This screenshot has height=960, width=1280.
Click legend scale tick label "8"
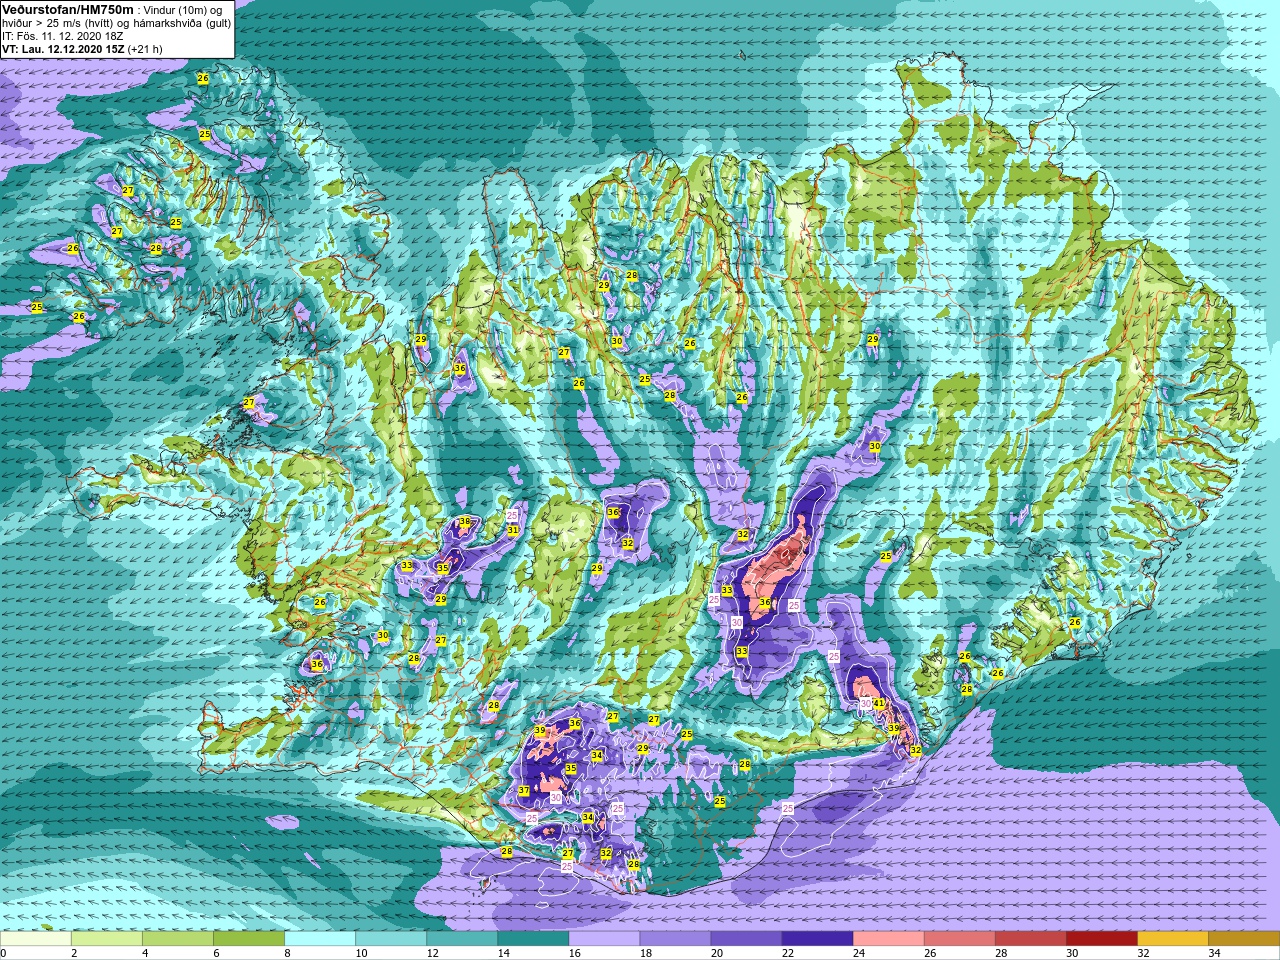pyautogui.click(x=287, y=953)
